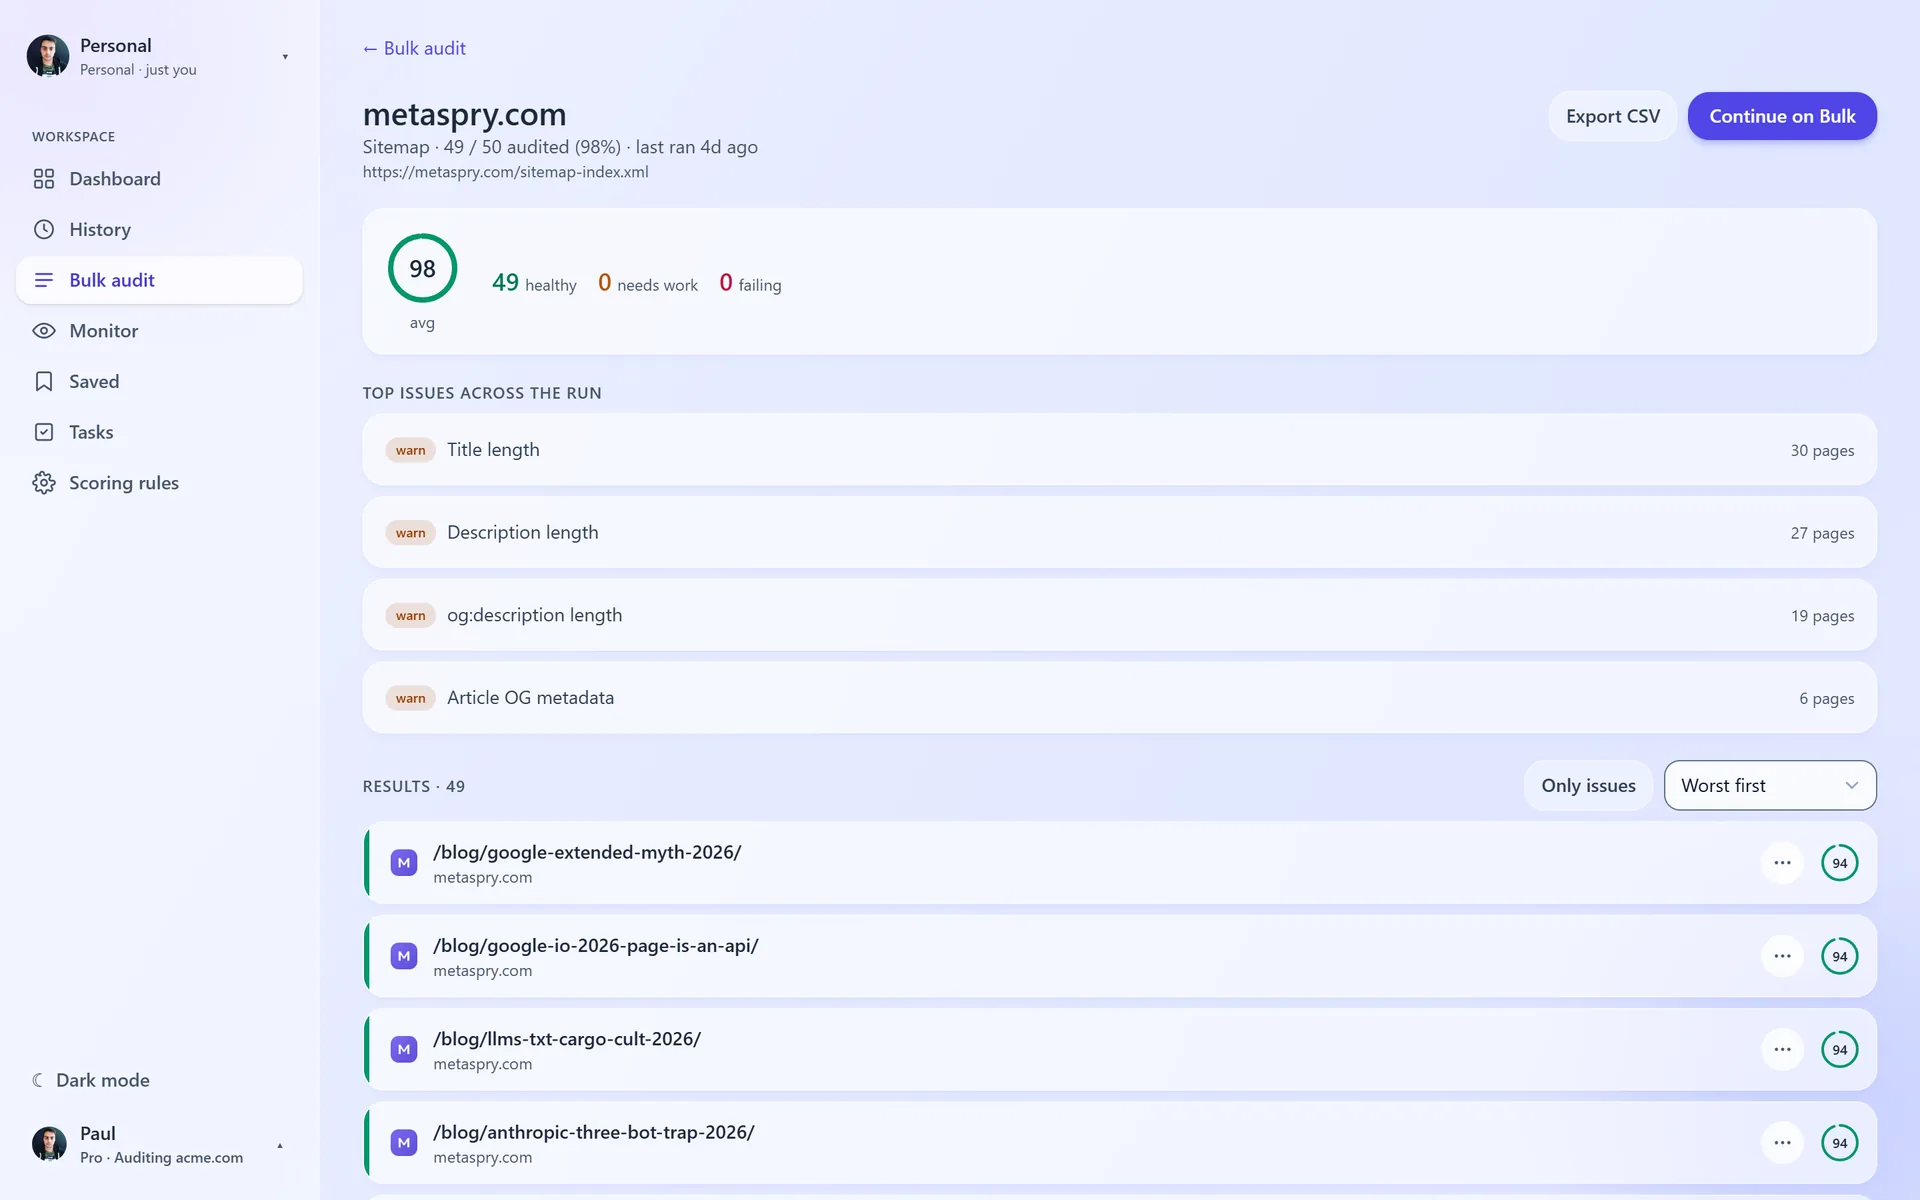The height and width of the screenshot is (1200, 1920).
Task: Toggle the Only issues filter
Action: point(1588,786)
